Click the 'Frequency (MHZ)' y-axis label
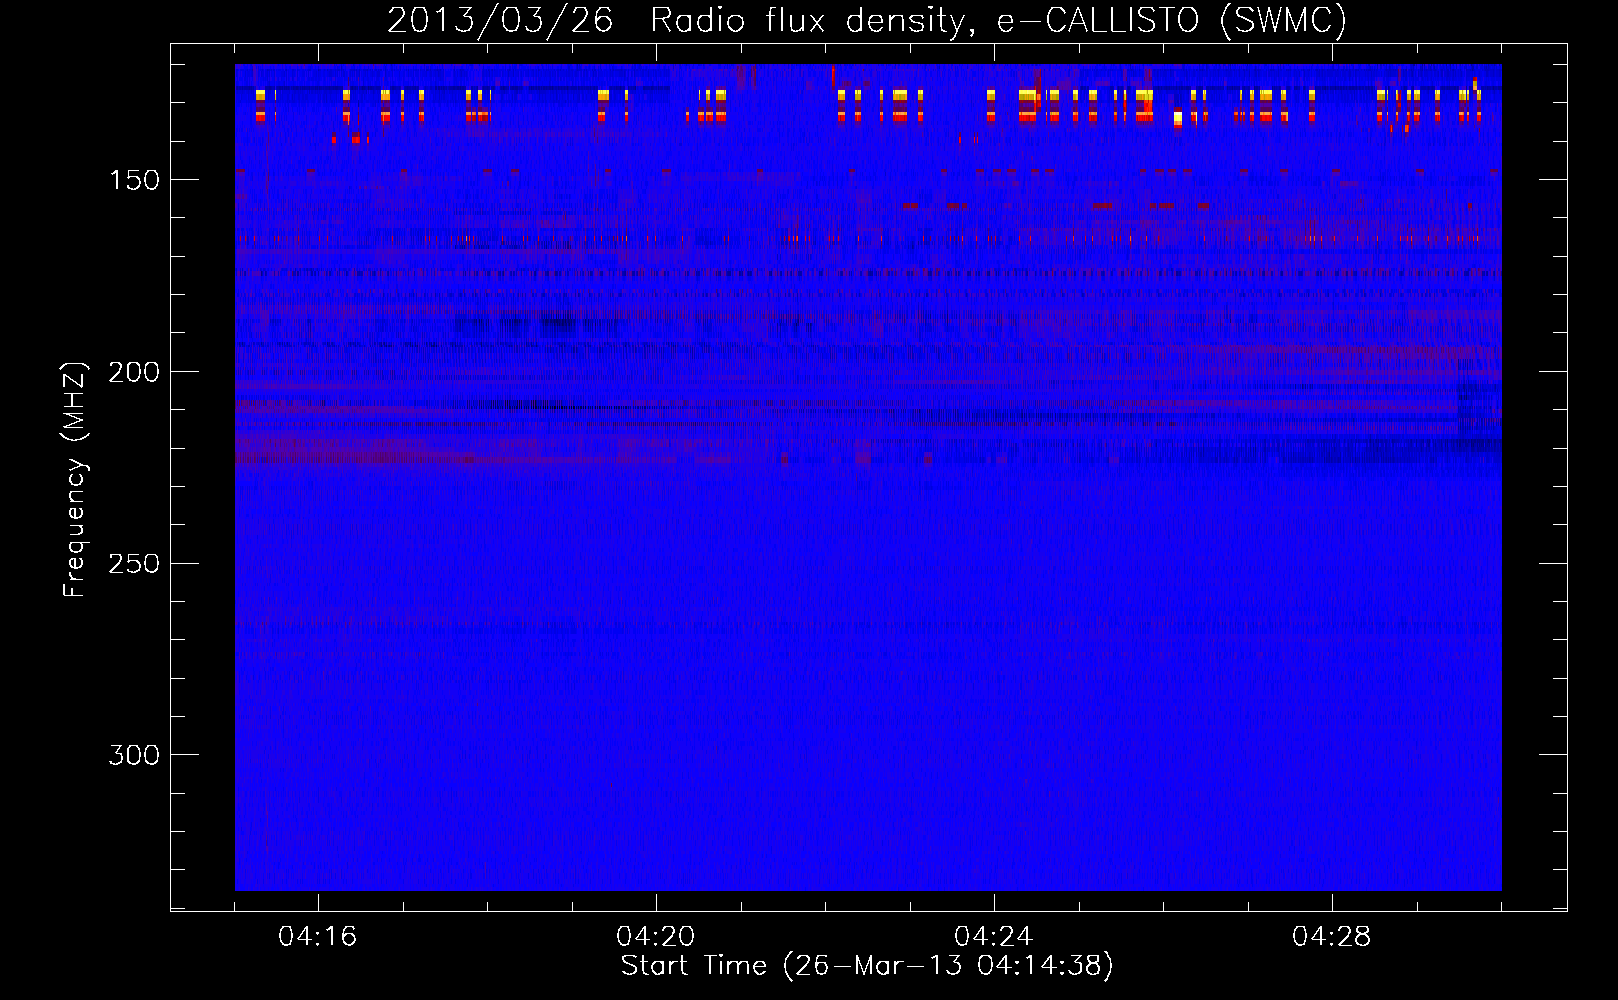This screenshot has width=1618, height=1000. 75,480
